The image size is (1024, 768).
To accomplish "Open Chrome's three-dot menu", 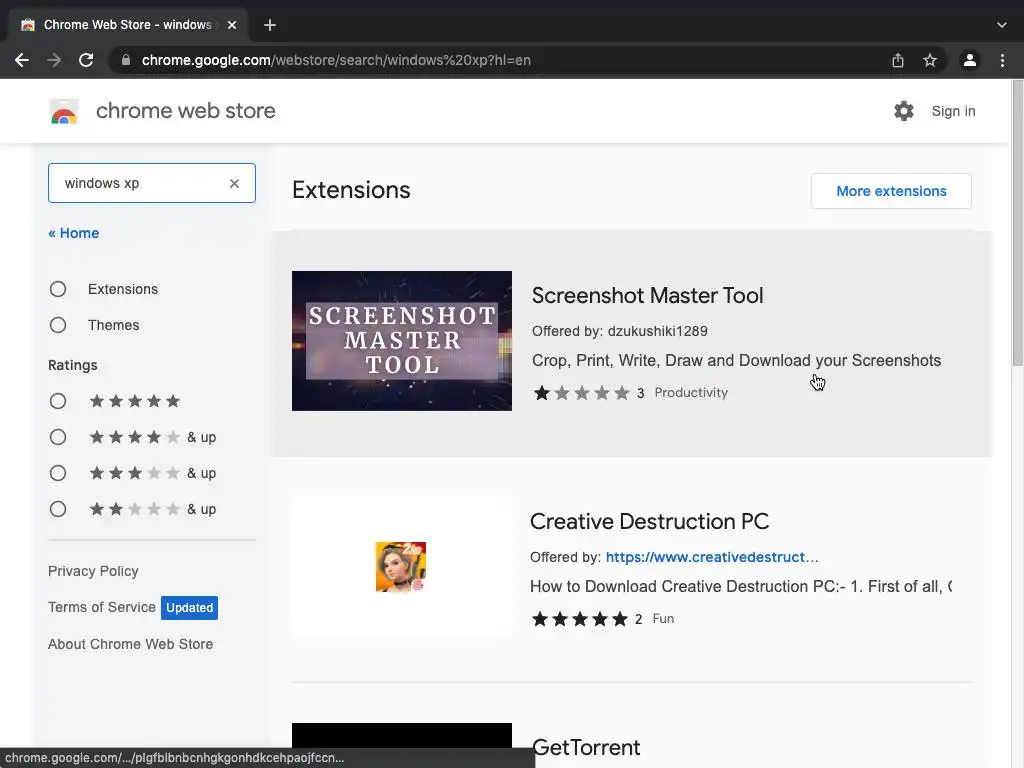I will click(1002, 60).
